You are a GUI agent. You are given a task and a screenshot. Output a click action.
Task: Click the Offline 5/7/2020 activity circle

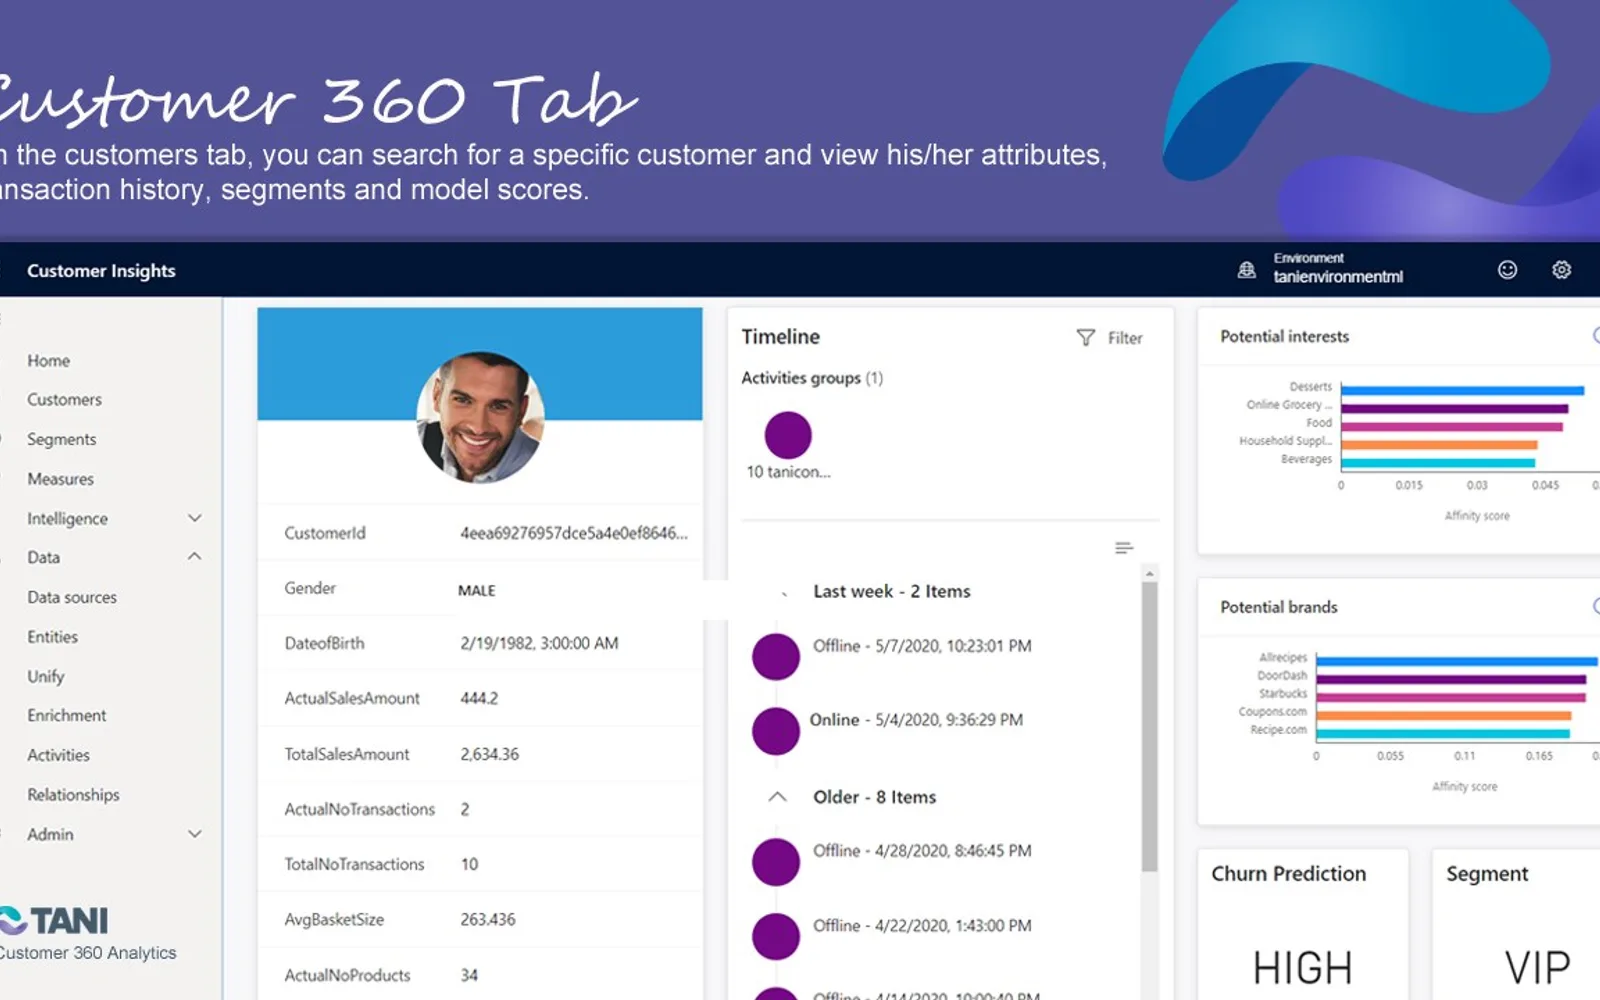[776, 656]
